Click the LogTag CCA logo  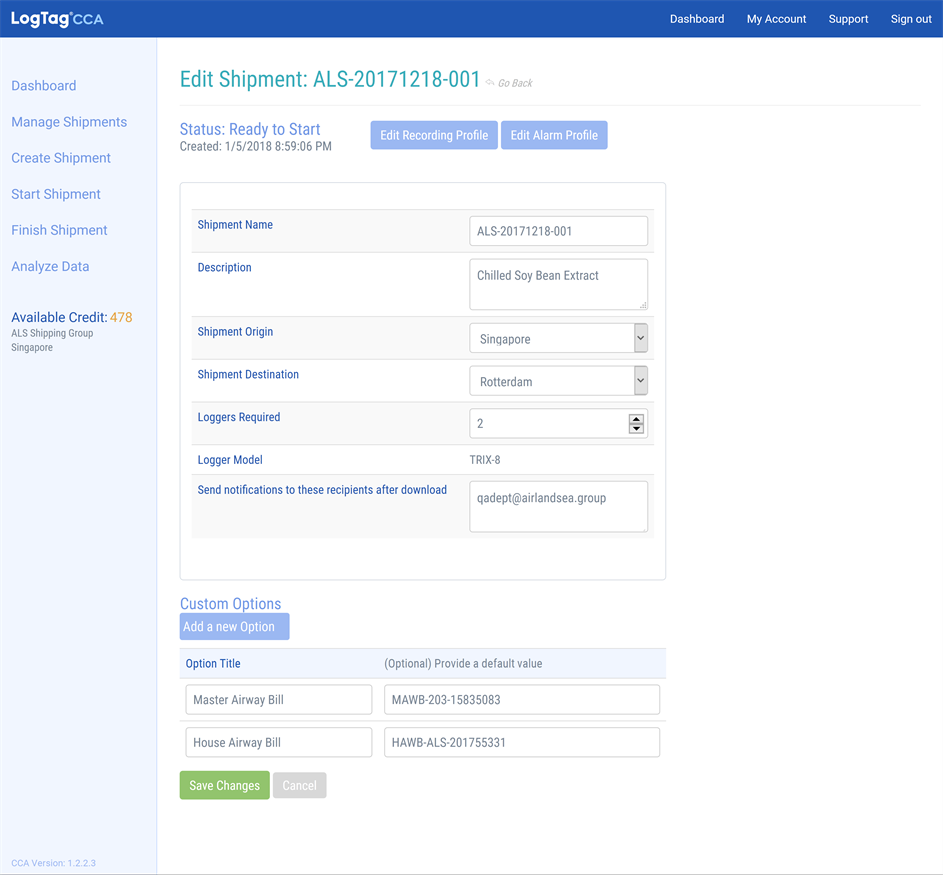[57, 19]
